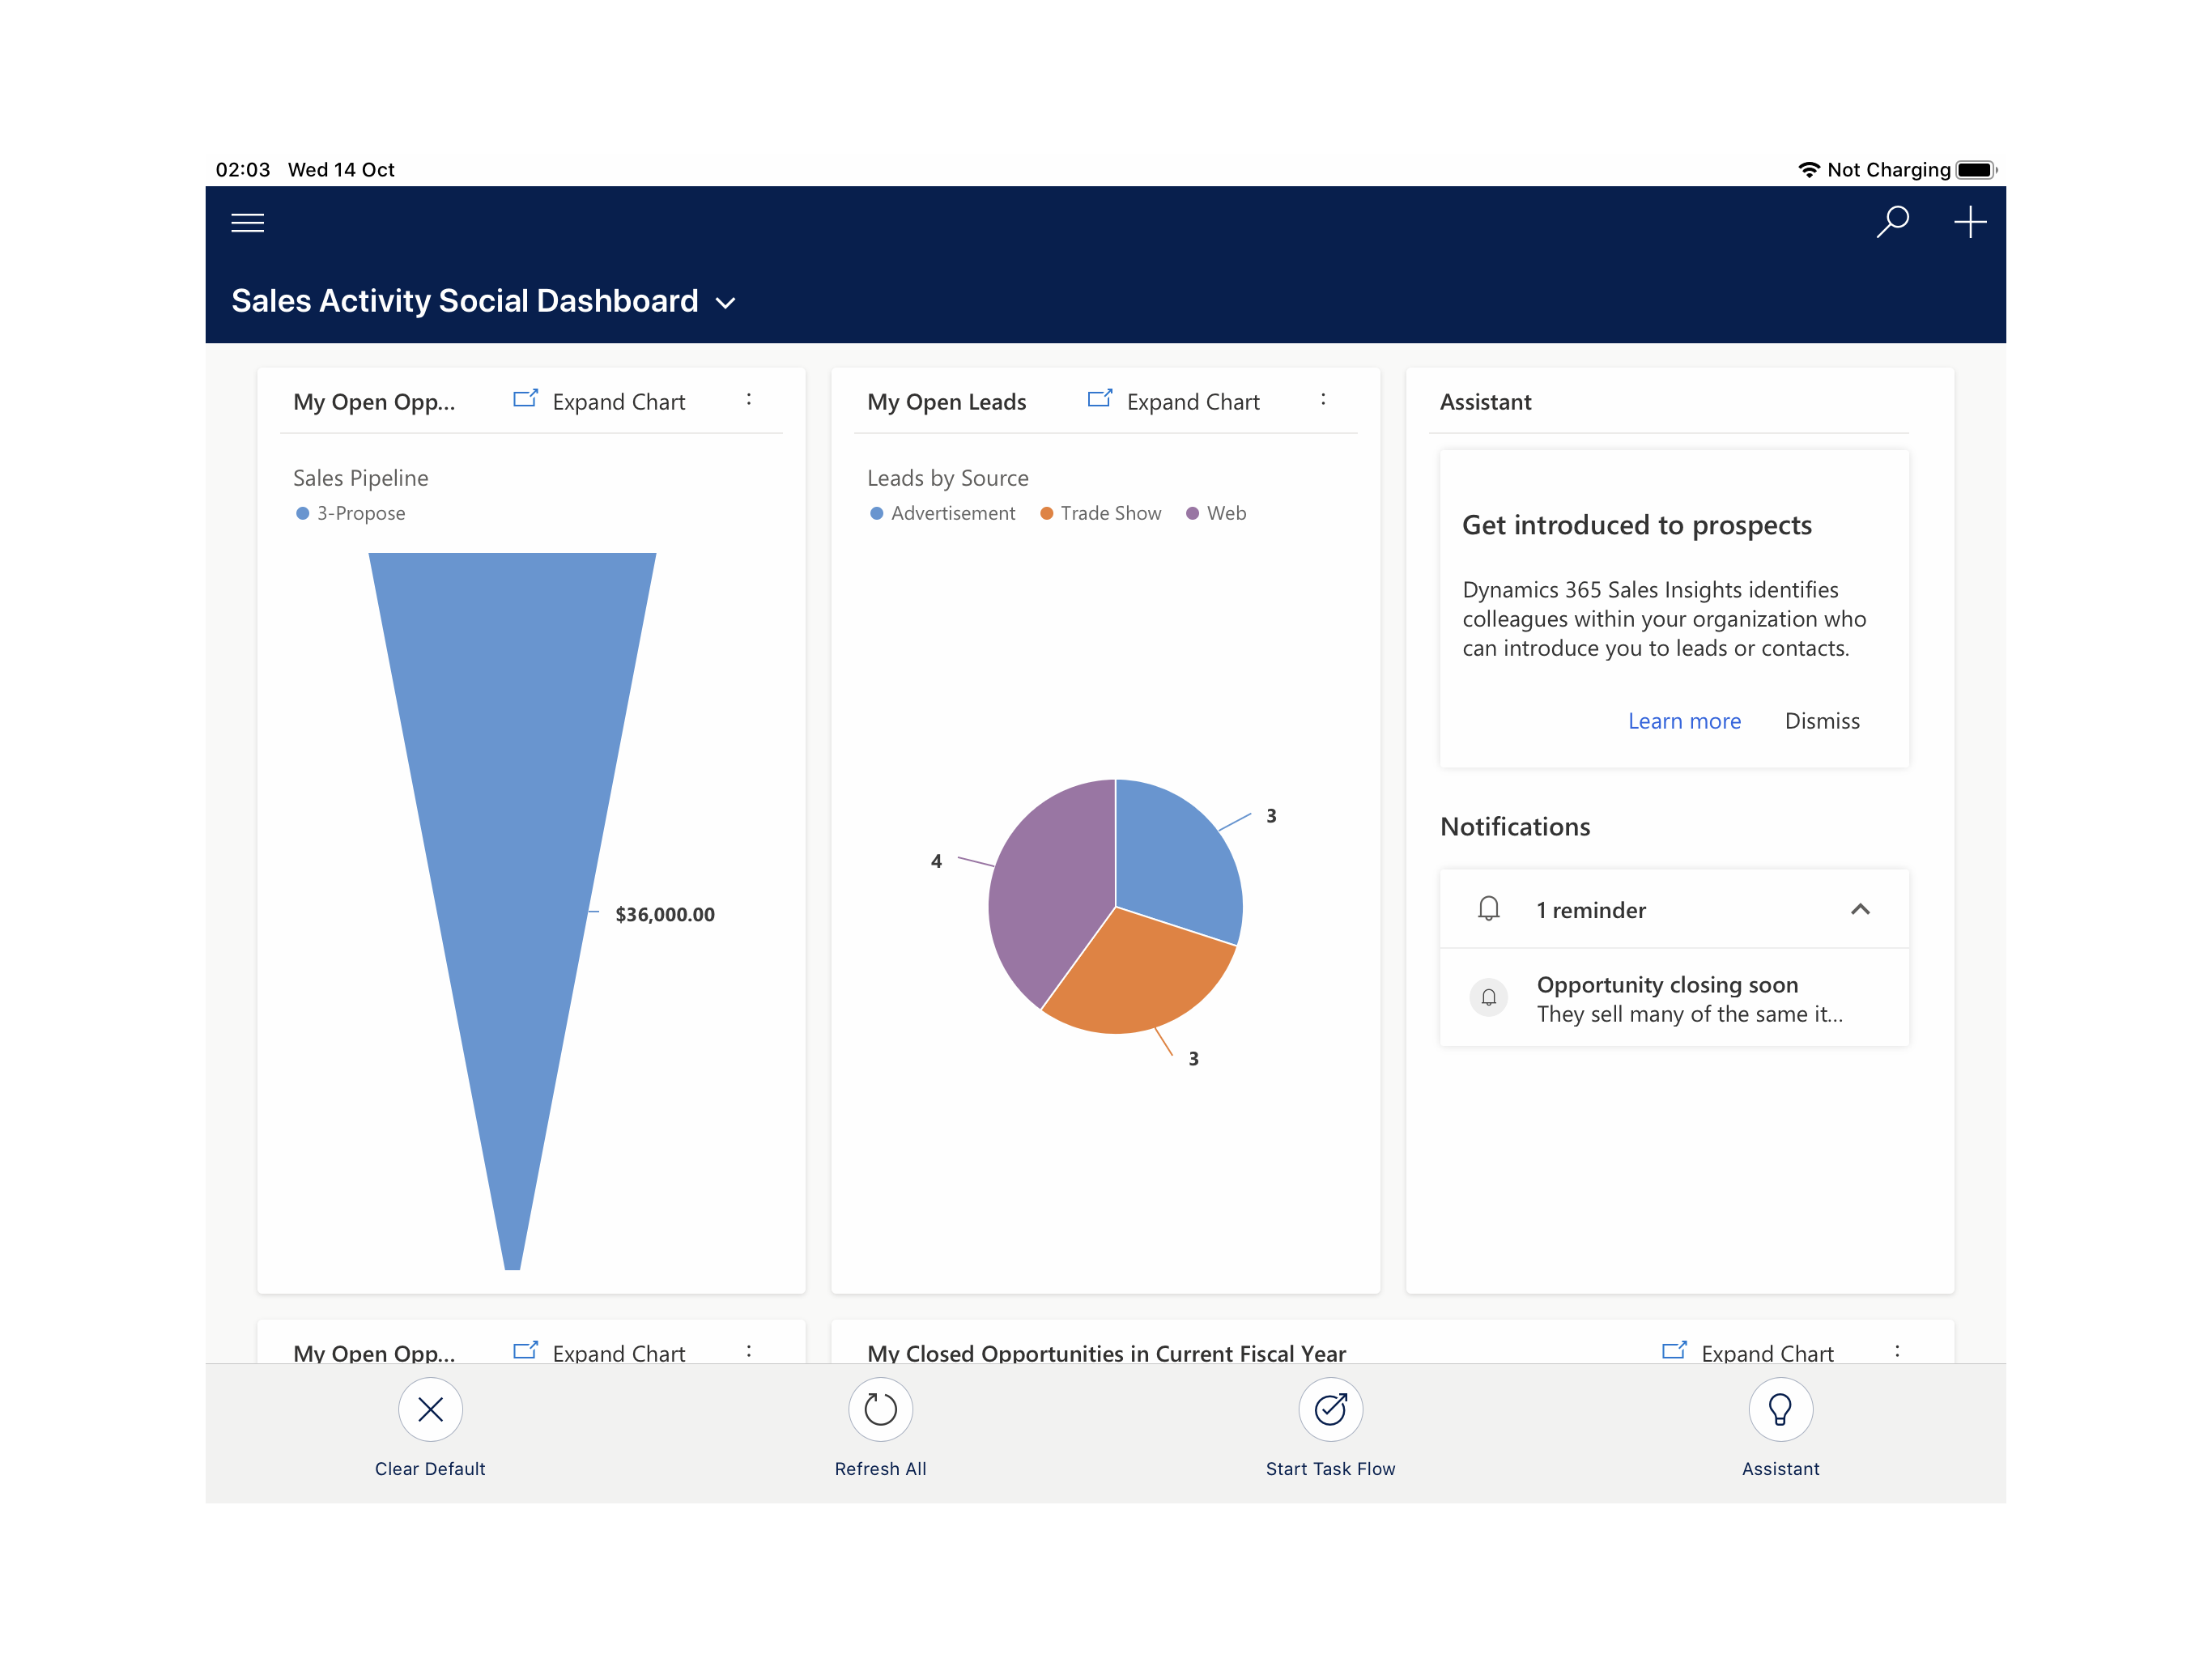
Task: Open the search magnifier icon
Action: (1892, 221)
